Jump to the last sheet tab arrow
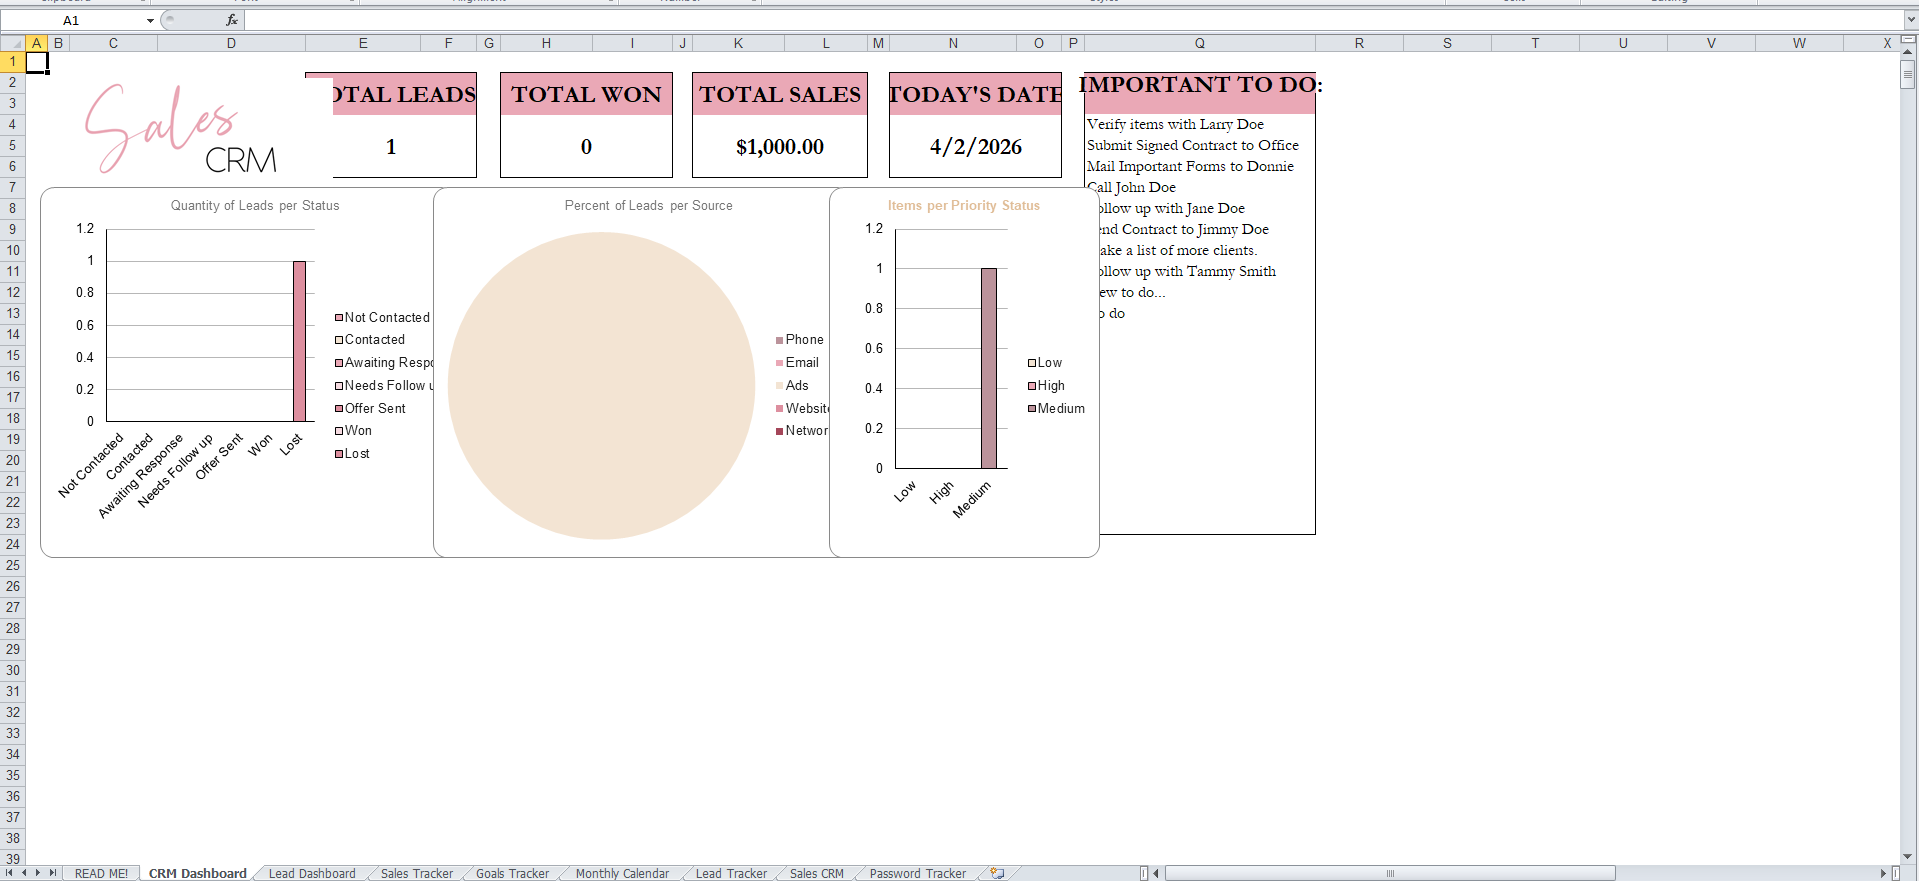This screenshot has height=881, width=1919. click(52, 873)
